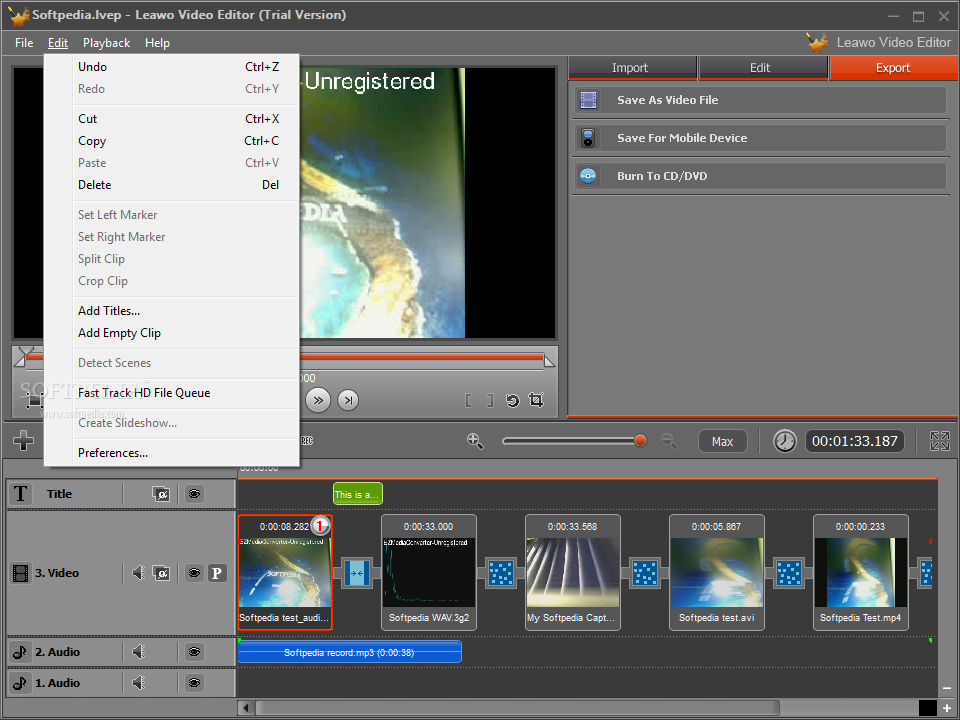Toggle 3. Video track eye visibility
This screenshot has height=720, width=960.
pos(194,573)
